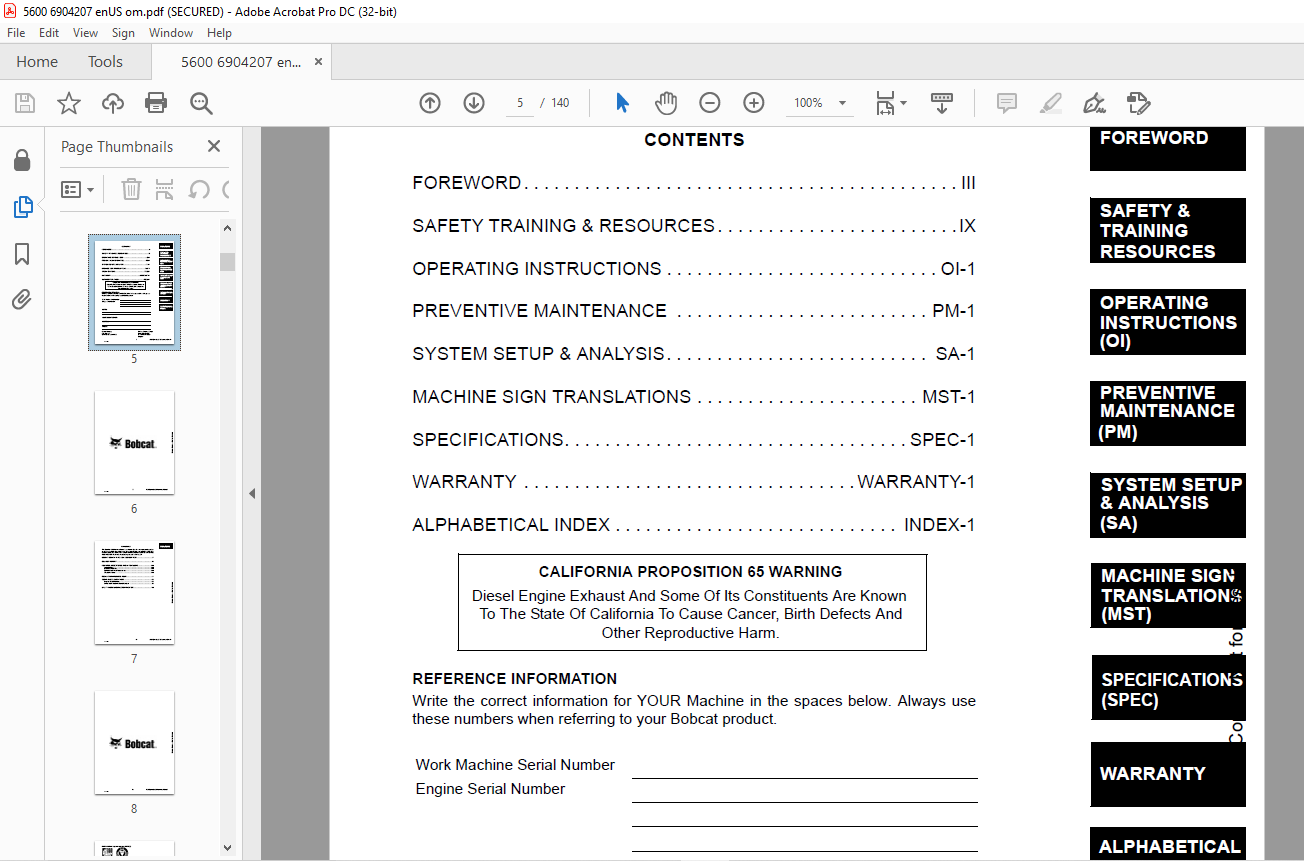Viewport: 1304px width, 861px height.
Task: Click the black PREVENTIVE MAINTENANCE (PM) tab
Action: 1168,413
